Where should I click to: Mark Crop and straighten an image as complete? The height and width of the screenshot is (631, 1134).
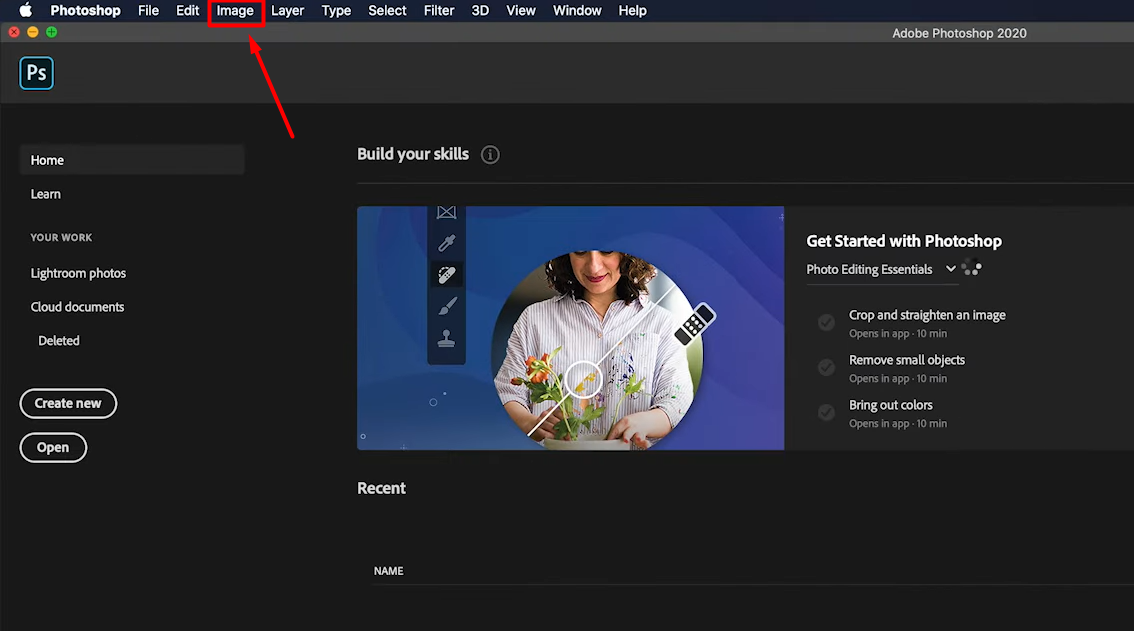tap(826, 322)
